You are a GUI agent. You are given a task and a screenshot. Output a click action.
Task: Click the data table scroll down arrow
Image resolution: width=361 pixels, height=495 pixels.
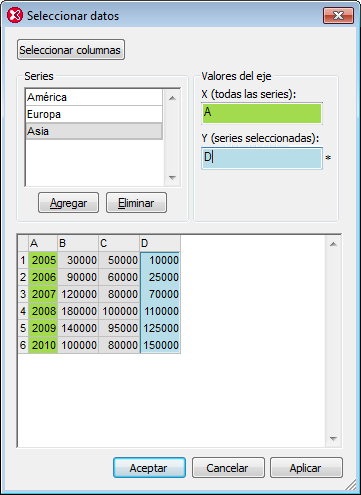point(333,439)
